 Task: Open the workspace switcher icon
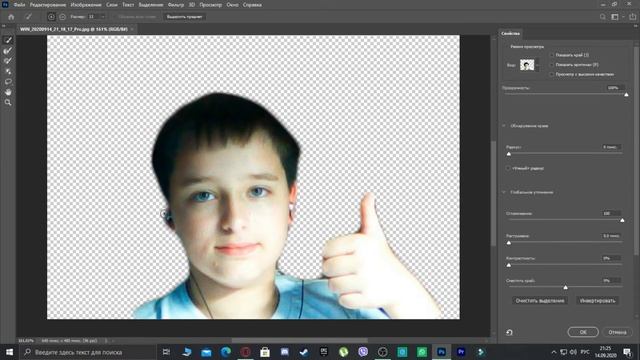coord(615,17)
